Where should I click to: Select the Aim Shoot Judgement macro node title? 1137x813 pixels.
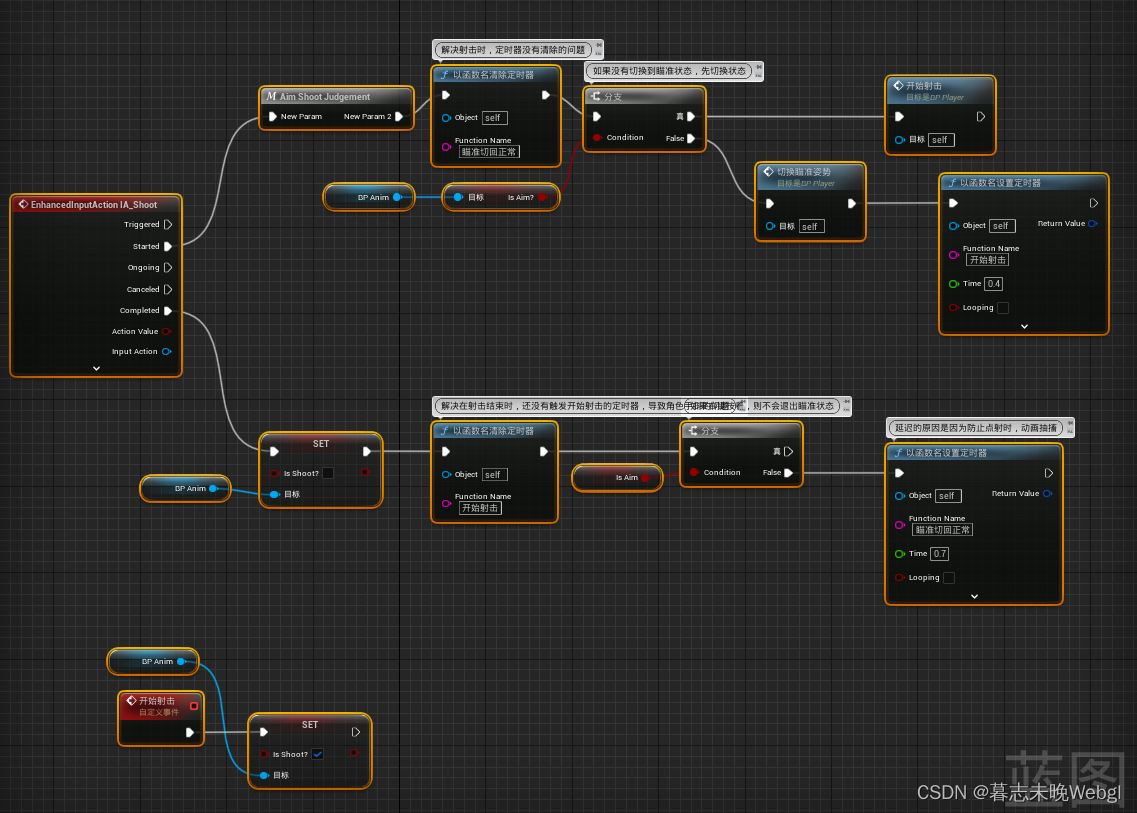pyautogui.click(x=325, y=96)
